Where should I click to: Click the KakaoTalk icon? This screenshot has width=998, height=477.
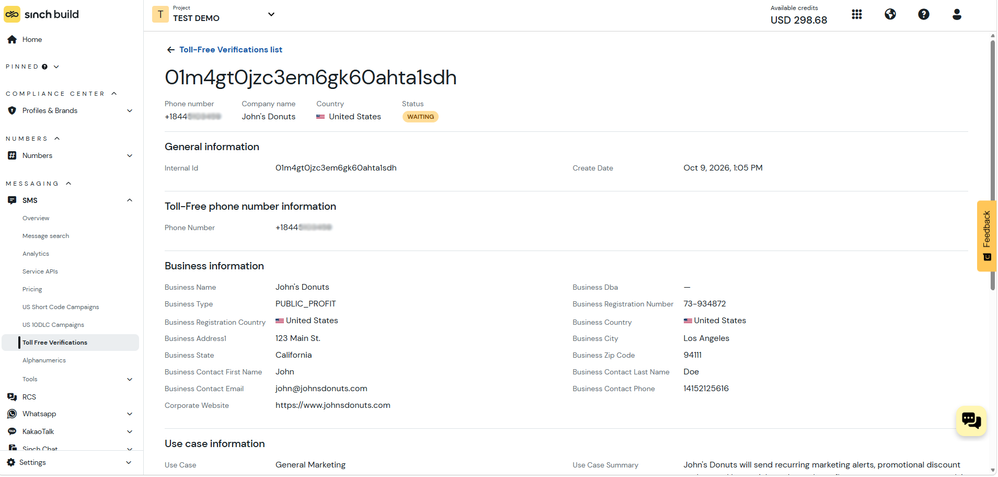[11, 431]
